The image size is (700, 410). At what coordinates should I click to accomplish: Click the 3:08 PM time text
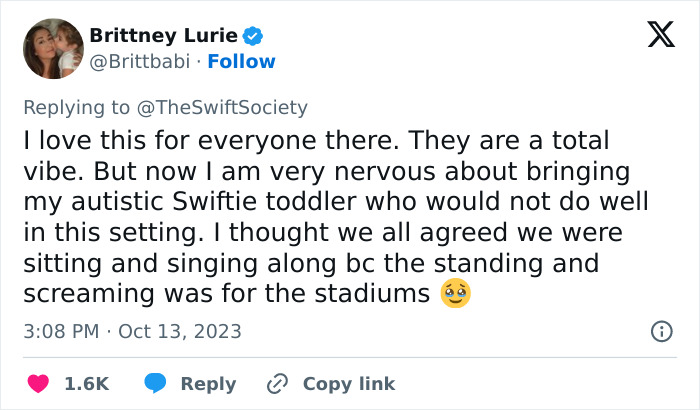click(x=61, y=331)
